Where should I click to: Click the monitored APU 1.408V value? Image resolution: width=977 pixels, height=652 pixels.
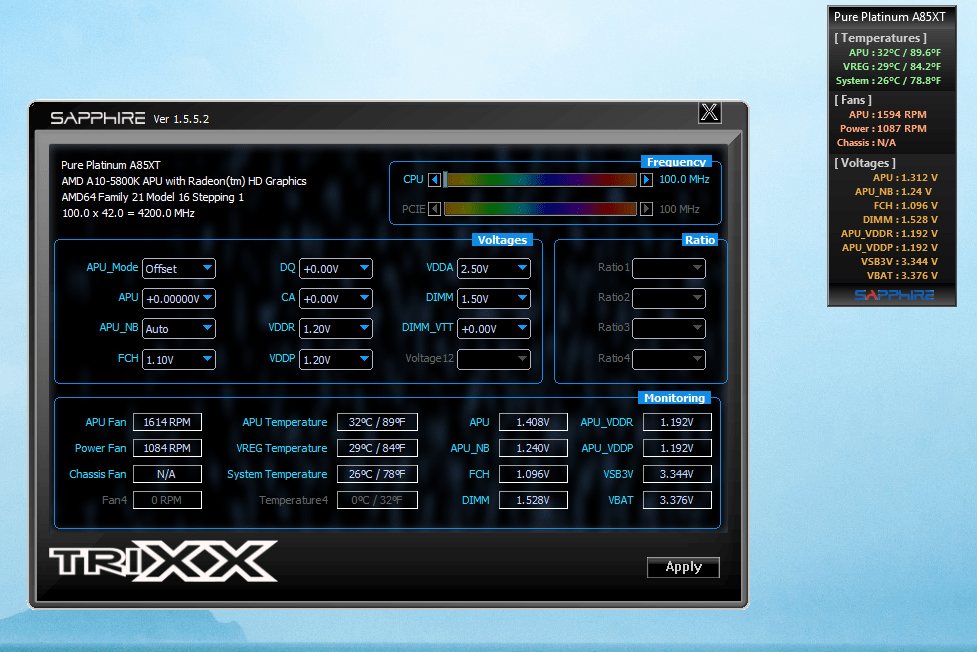click(533, 422)
